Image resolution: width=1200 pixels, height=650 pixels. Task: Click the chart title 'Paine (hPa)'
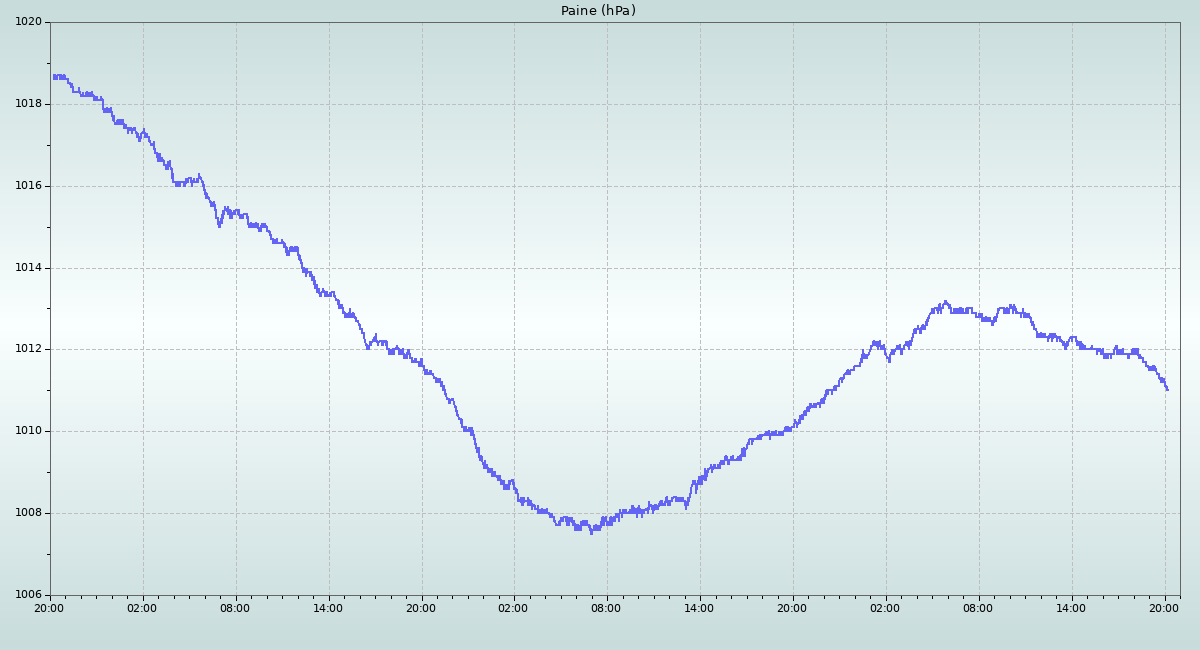[598, 11]
